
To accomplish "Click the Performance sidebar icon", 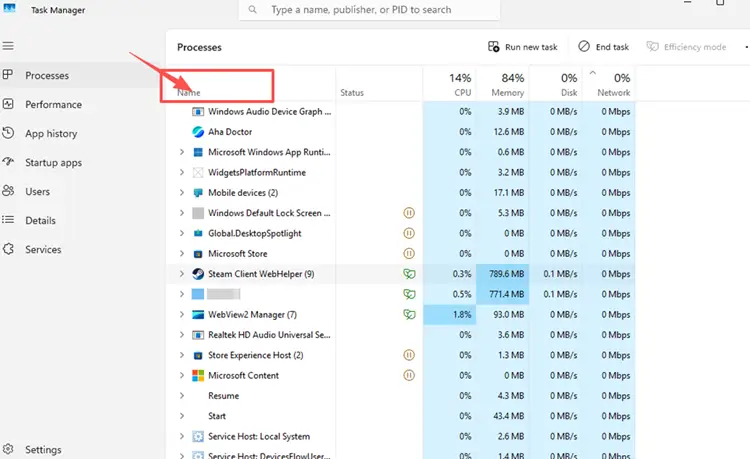I will click(x=8, y=104).
